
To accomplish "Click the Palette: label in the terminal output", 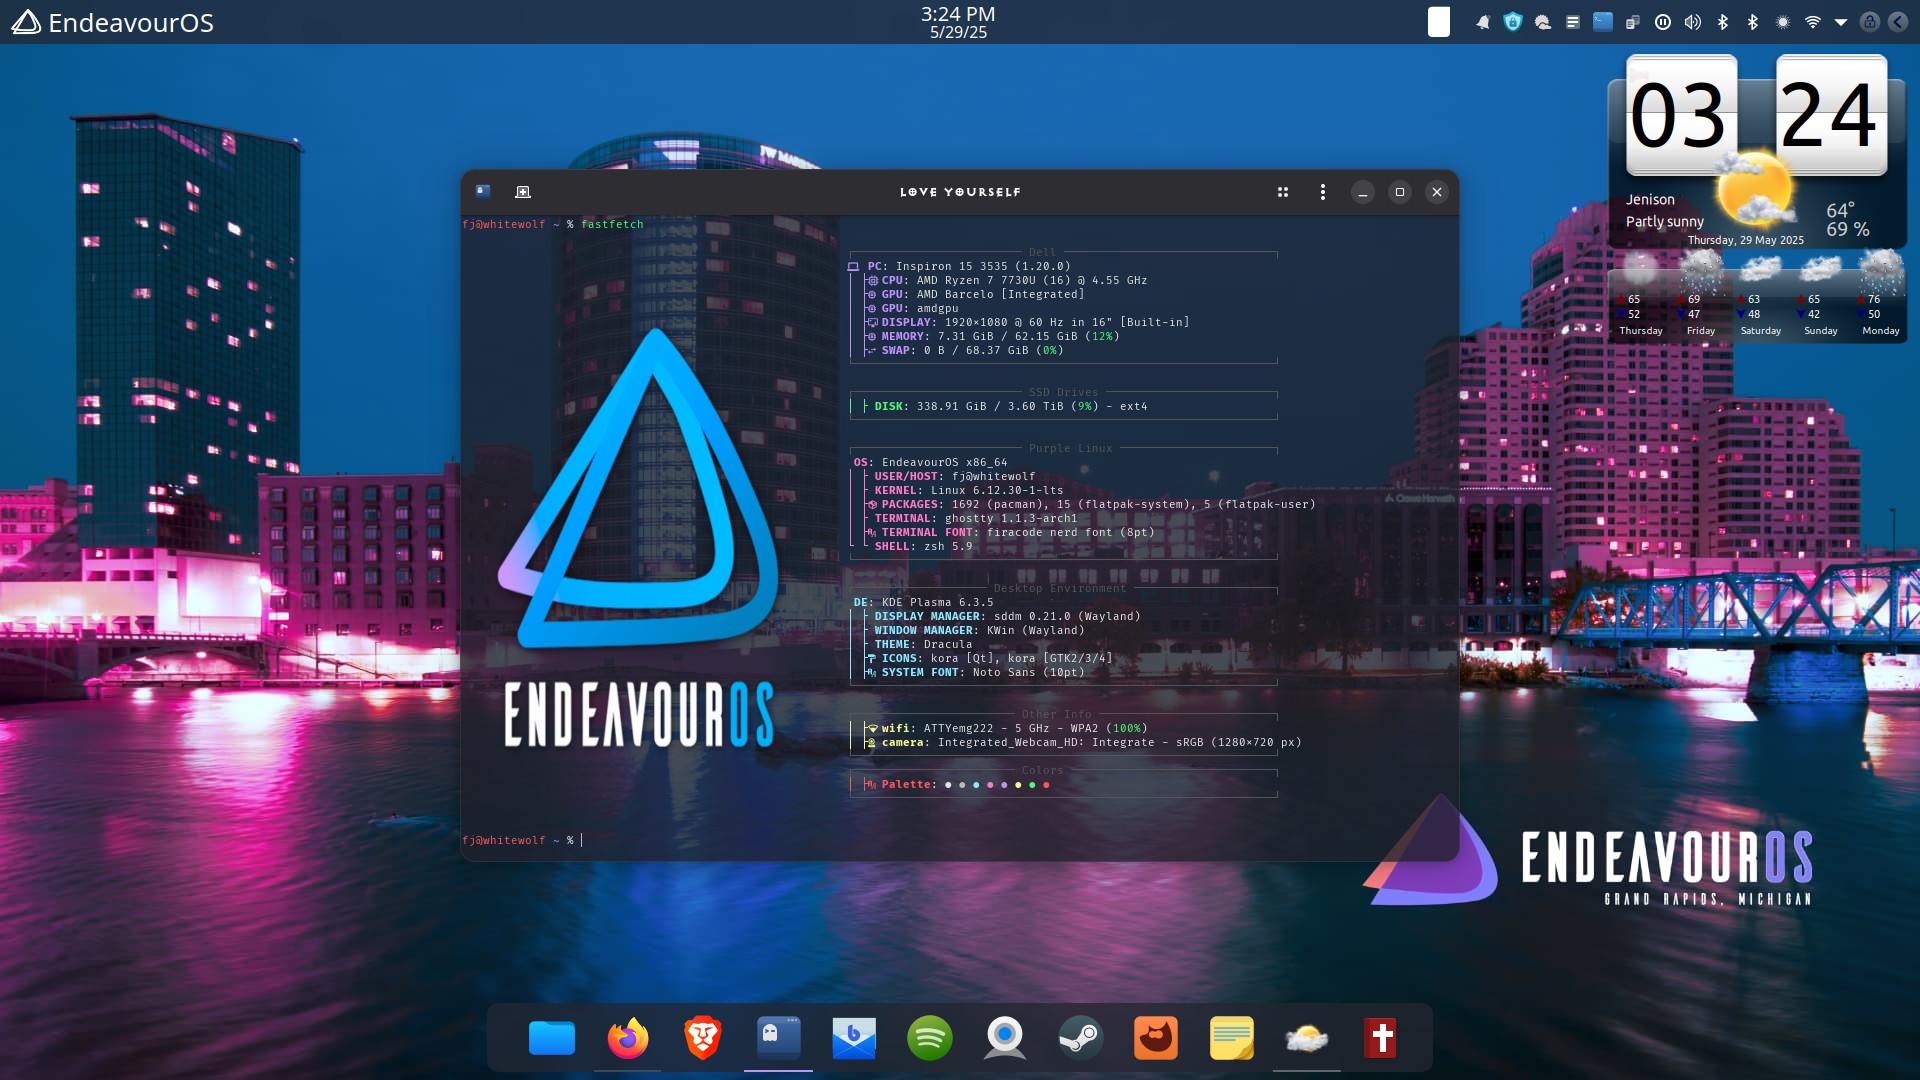I will pyautogui.click(x=909, y=784).
